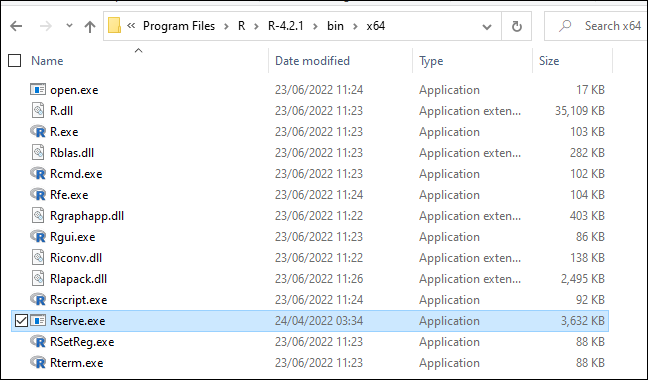648x380 pixels.
Task: Show hidden path segments via double chevron
Action: 131,26
